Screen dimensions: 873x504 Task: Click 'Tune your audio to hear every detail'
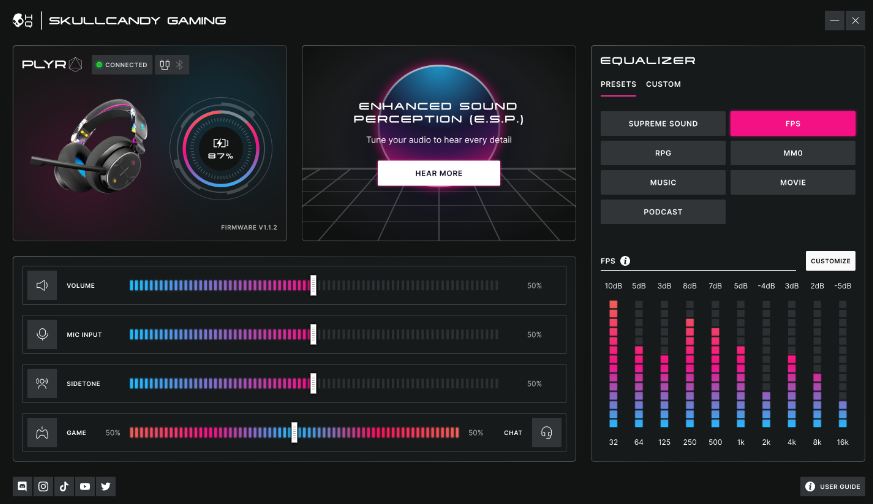(439, 140)
